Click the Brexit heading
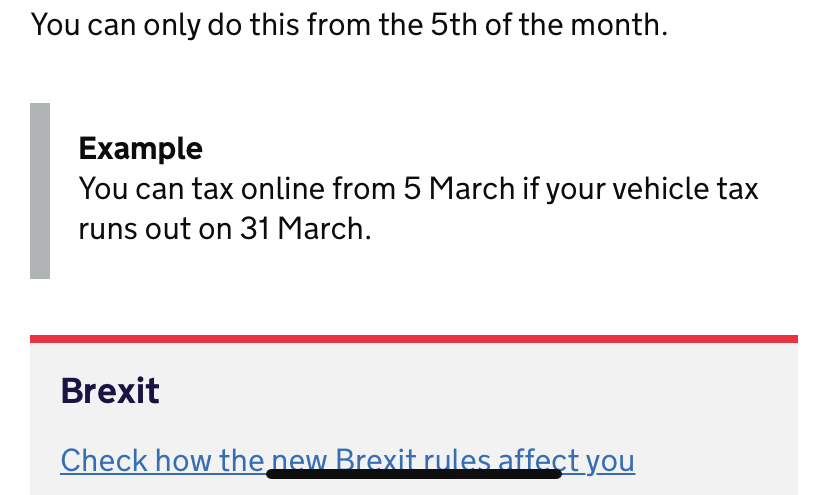 coord(110,391)
